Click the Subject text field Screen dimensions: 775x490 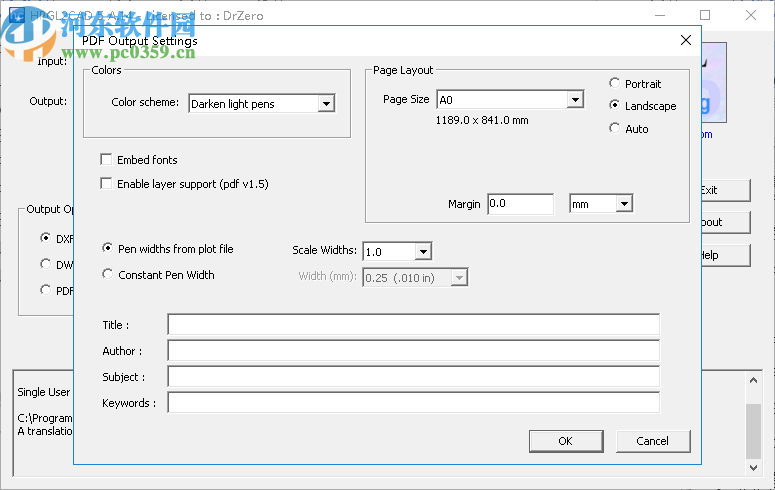[x=414, y=377]
